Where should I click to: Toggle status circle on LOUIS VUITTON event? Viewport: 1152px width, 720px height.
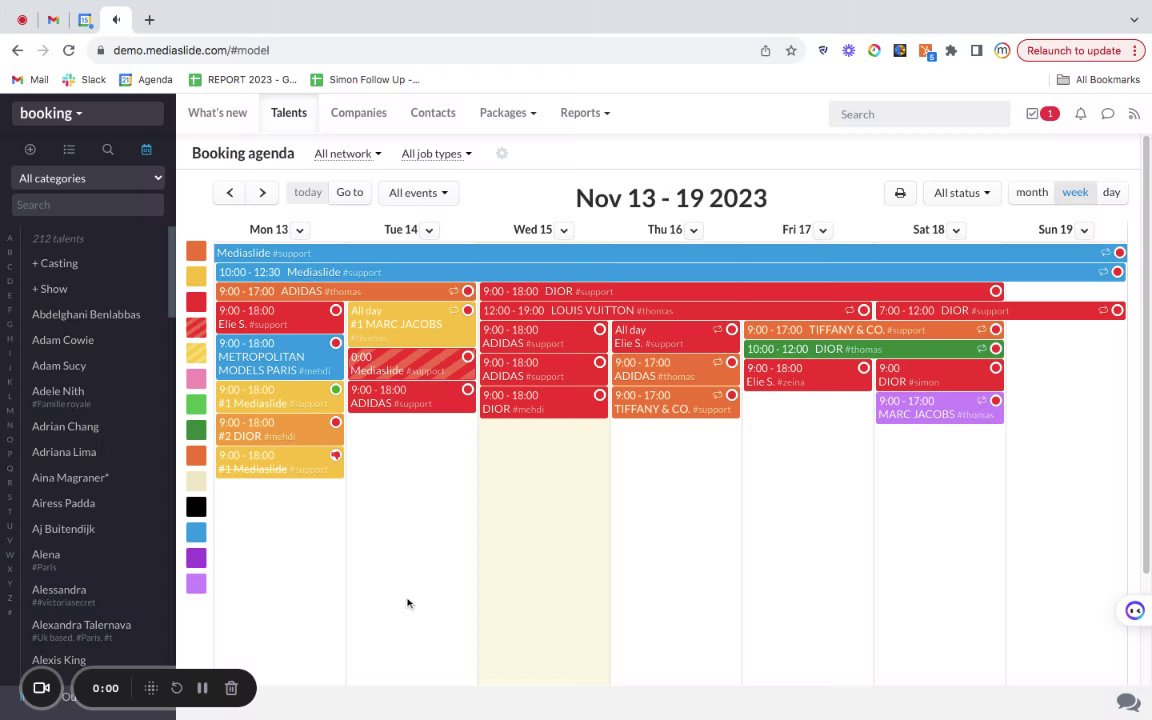click(x=864, y=310)
